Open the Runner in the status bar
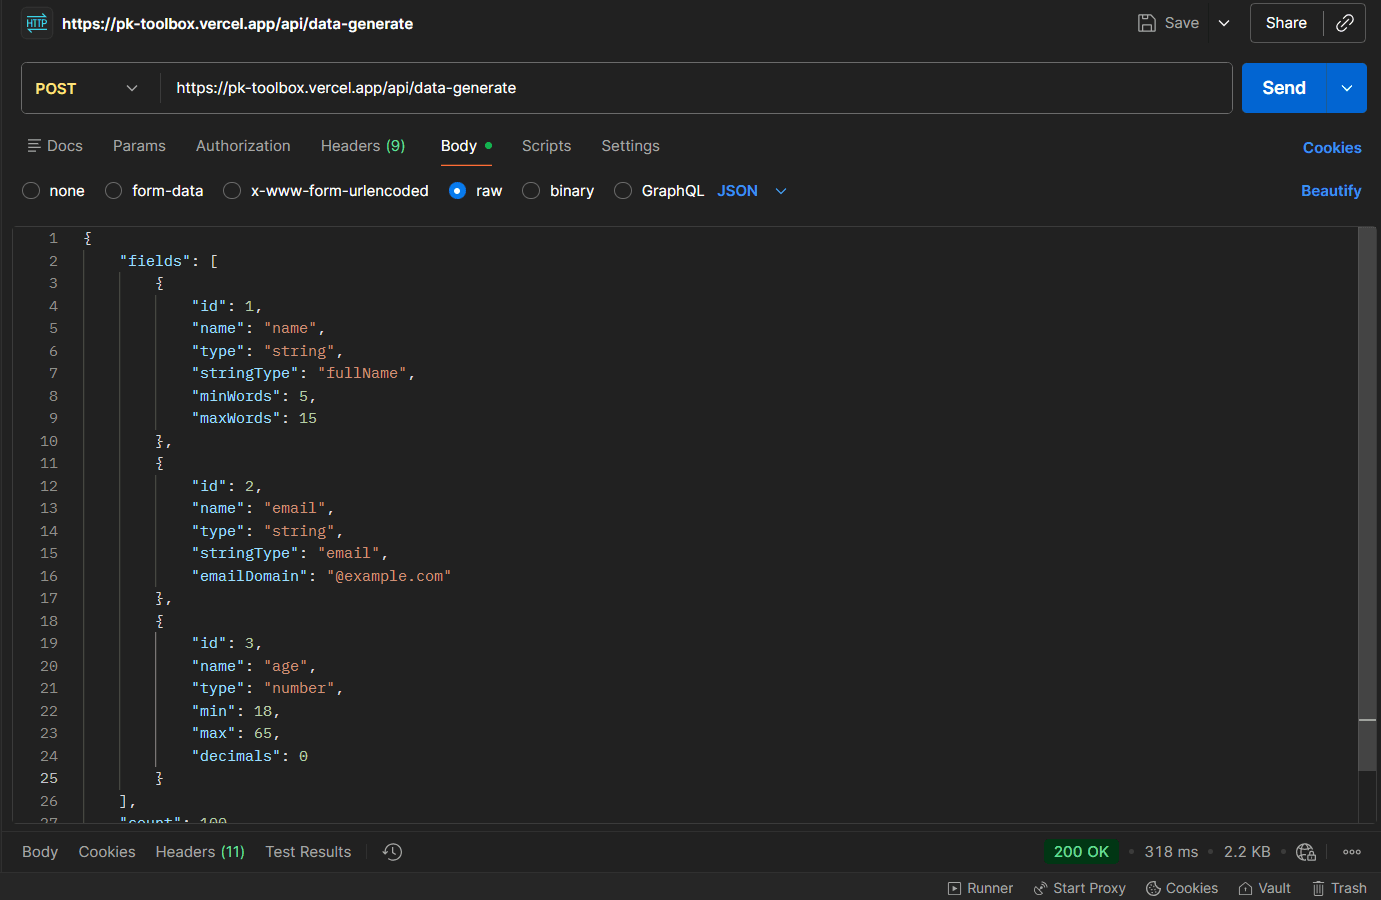1381x900 pixels. [981, 888]
